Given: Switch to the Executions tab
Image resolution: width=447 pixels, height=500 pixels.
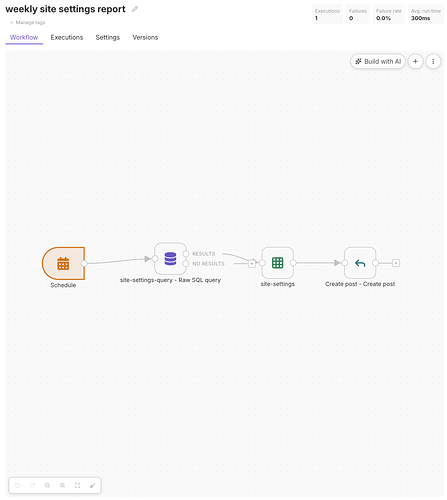Looking at the screenshot, I should (x=67, y=37).
